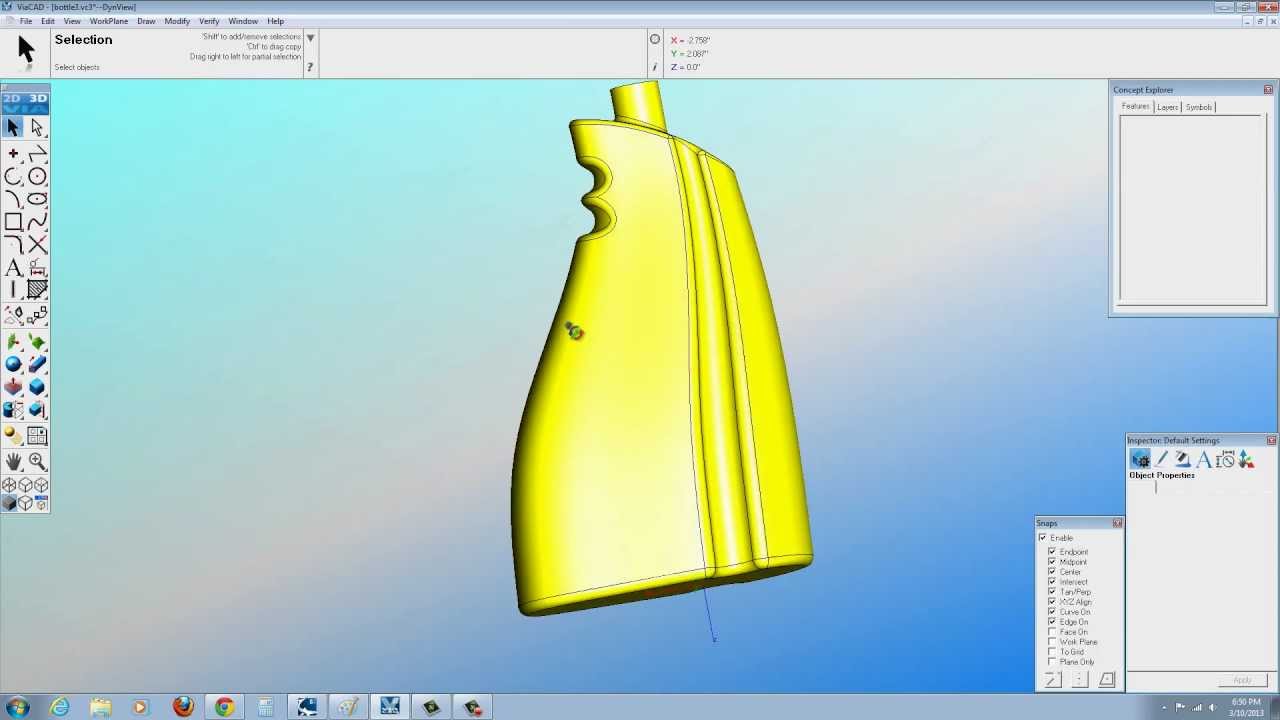1280x720 pixels.
Task: Open the Edit menu
Action: click(x=48, y=21)
